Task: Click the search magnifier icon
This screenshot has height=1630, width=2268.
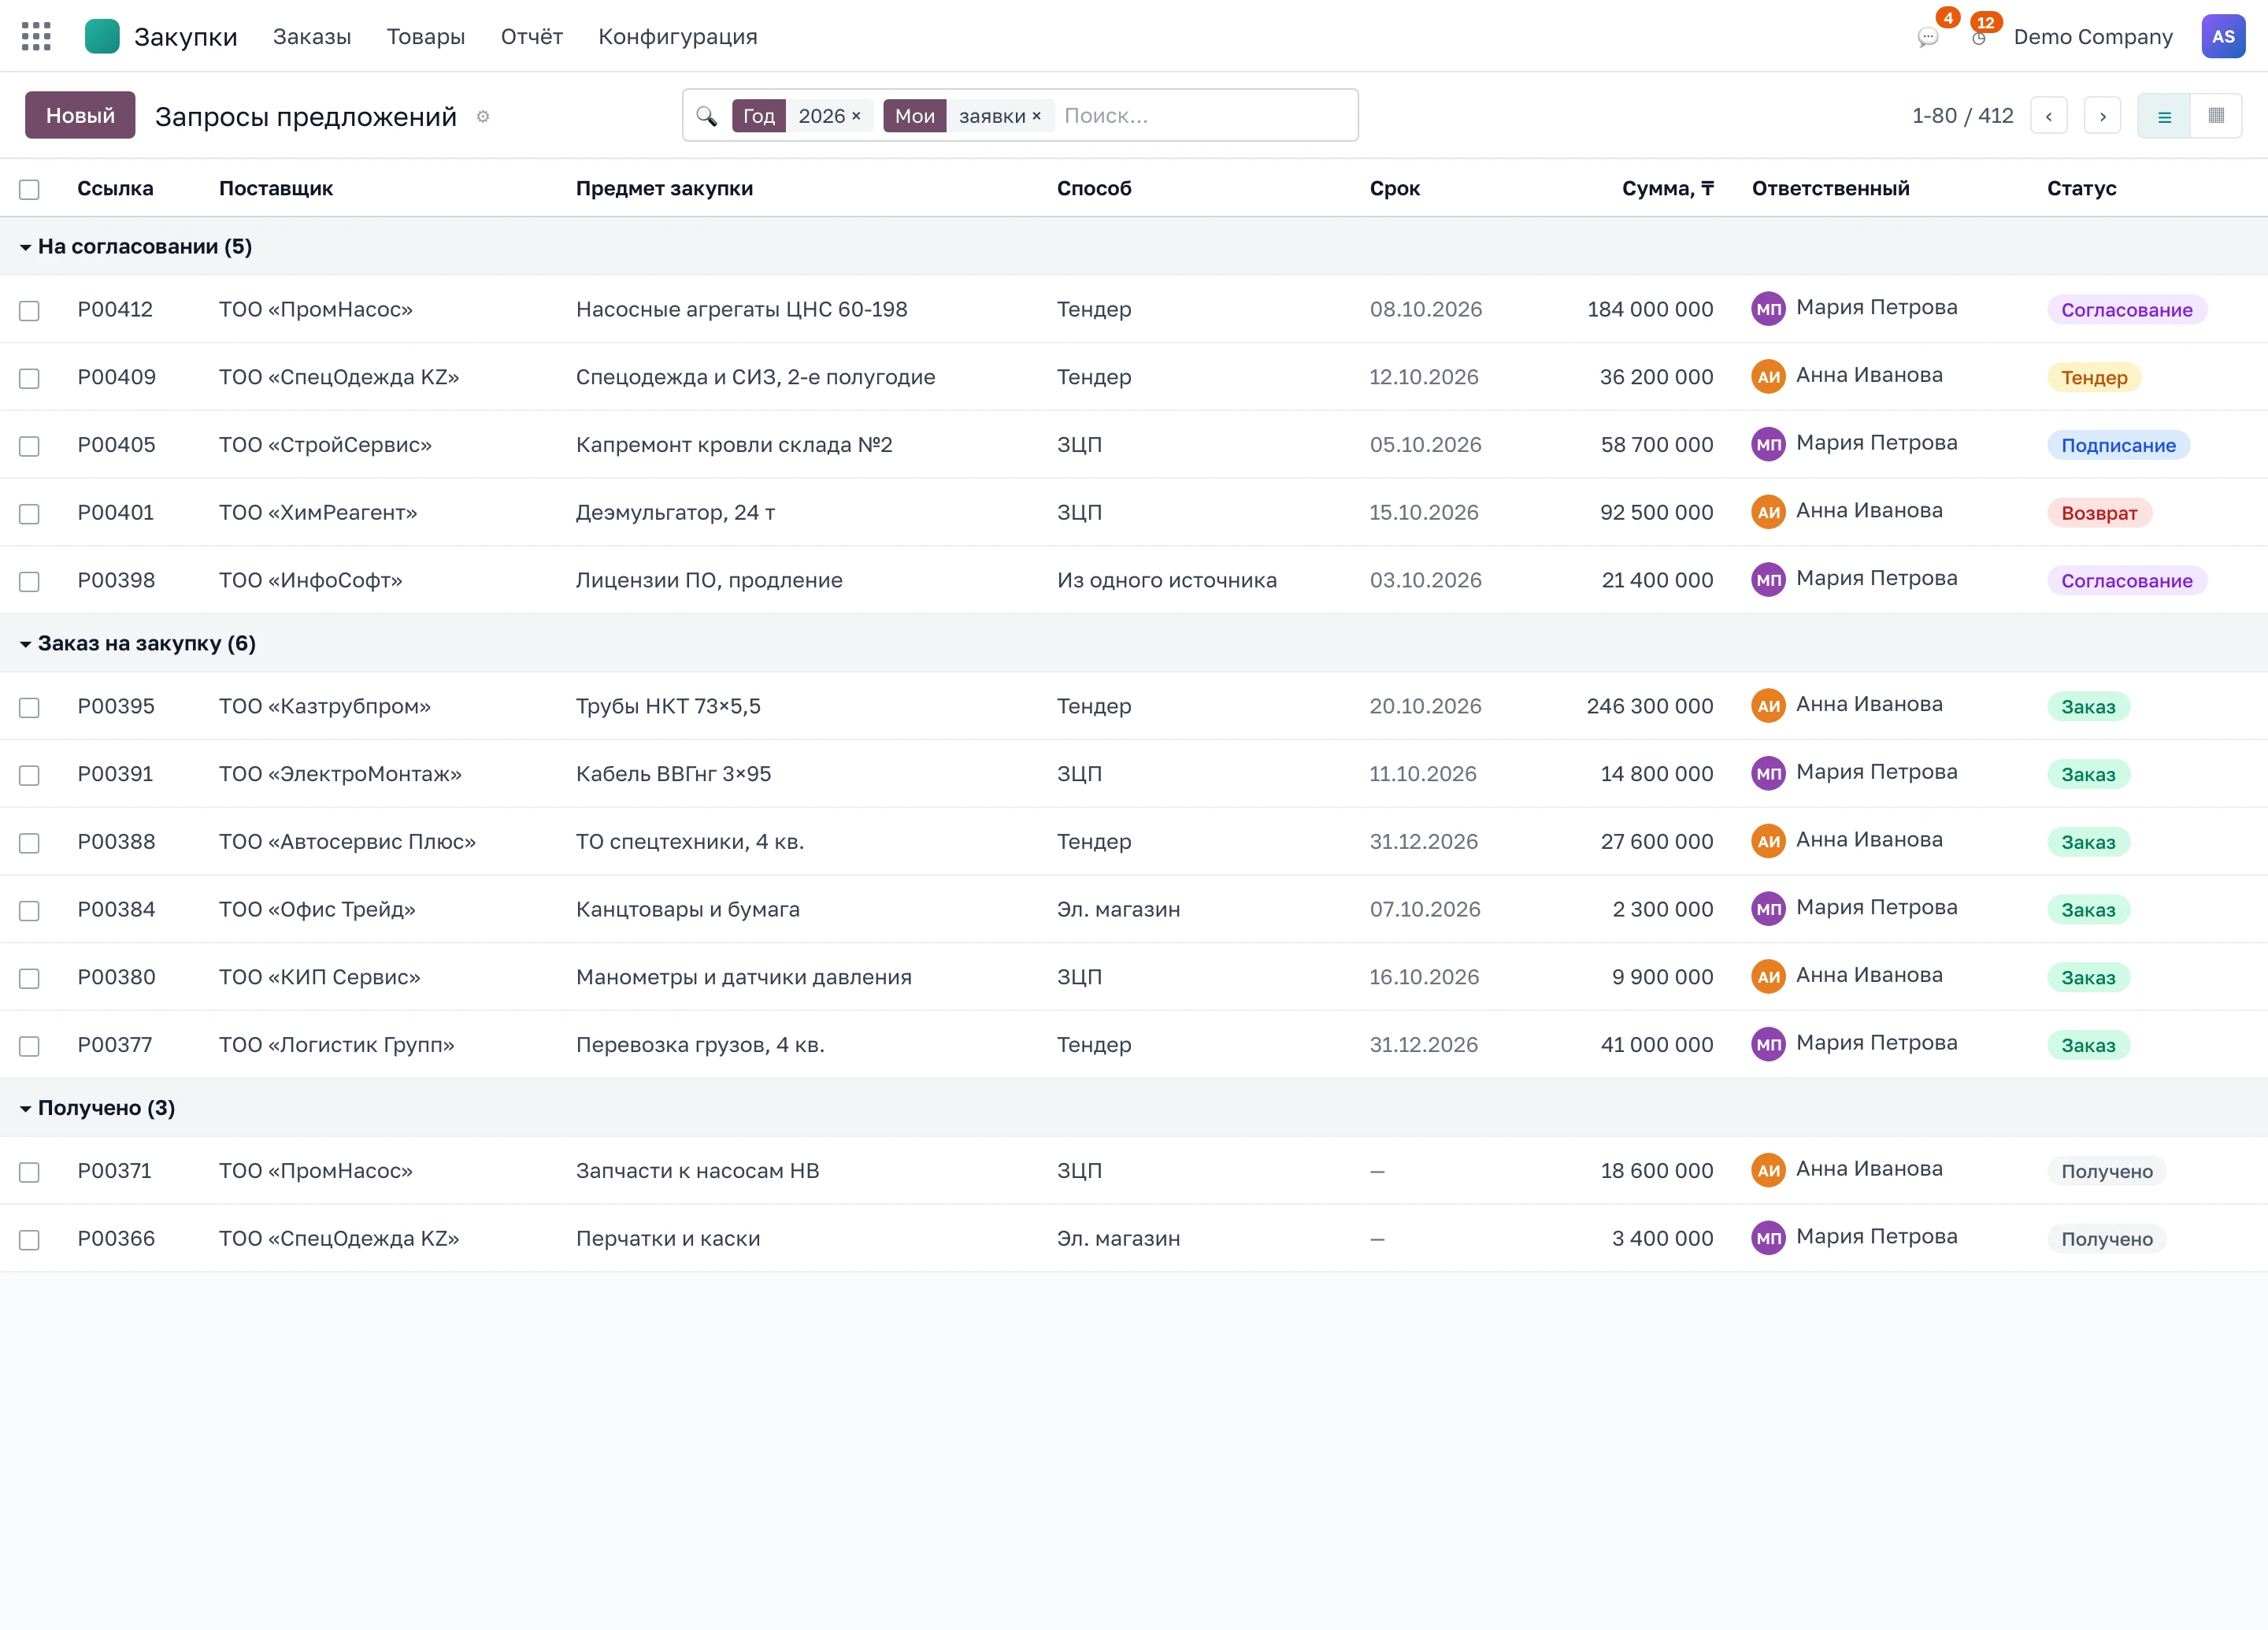Action: (707, 116)
